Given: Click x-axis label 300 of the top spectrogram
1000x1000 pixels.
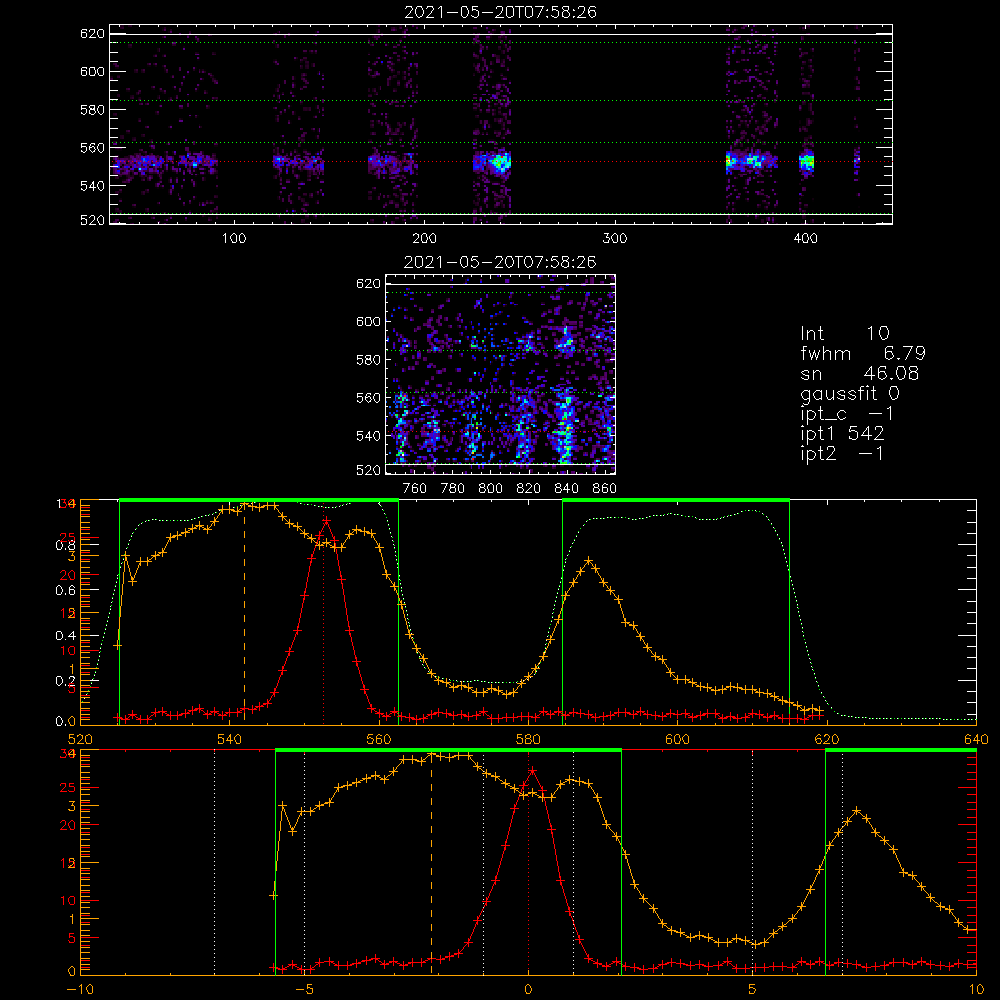Looking at the screenshot, I should (x=615, y=239).
